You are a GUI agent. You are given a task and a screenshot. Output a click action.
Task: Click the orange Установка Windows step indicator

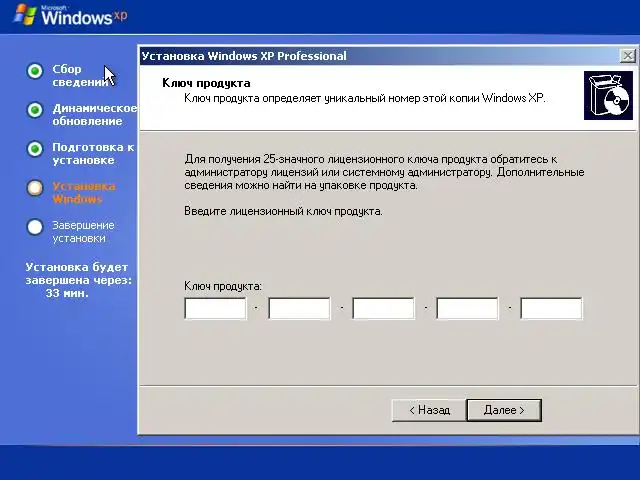(x=35, y=188)
